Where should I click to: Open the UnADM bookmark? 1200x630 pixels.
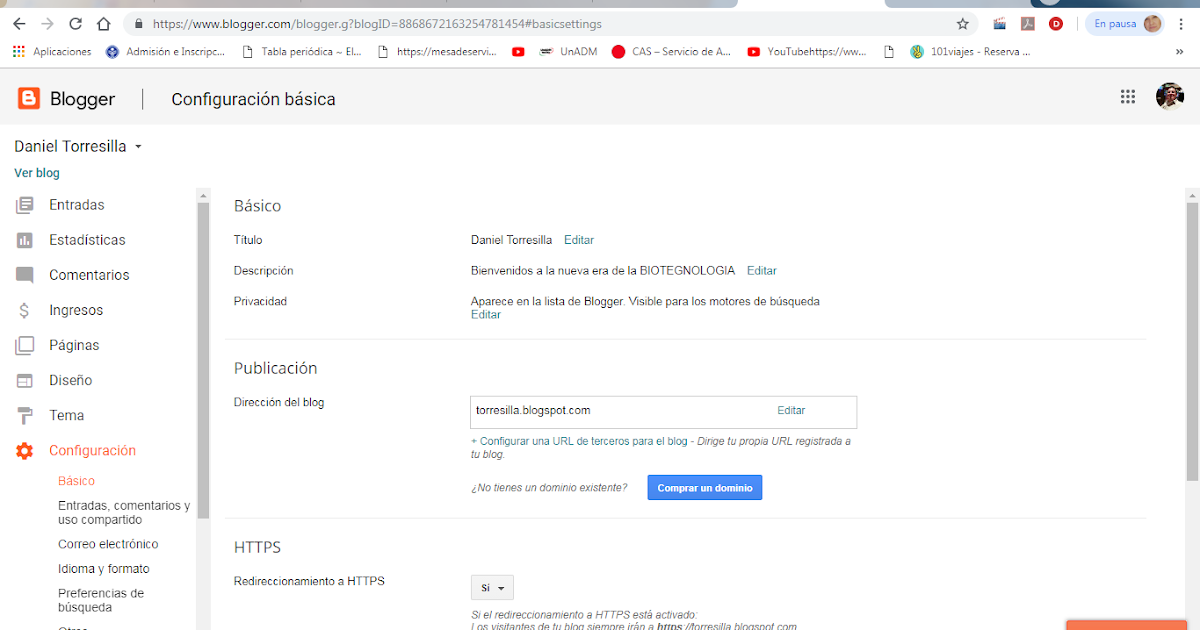(568, 51)
